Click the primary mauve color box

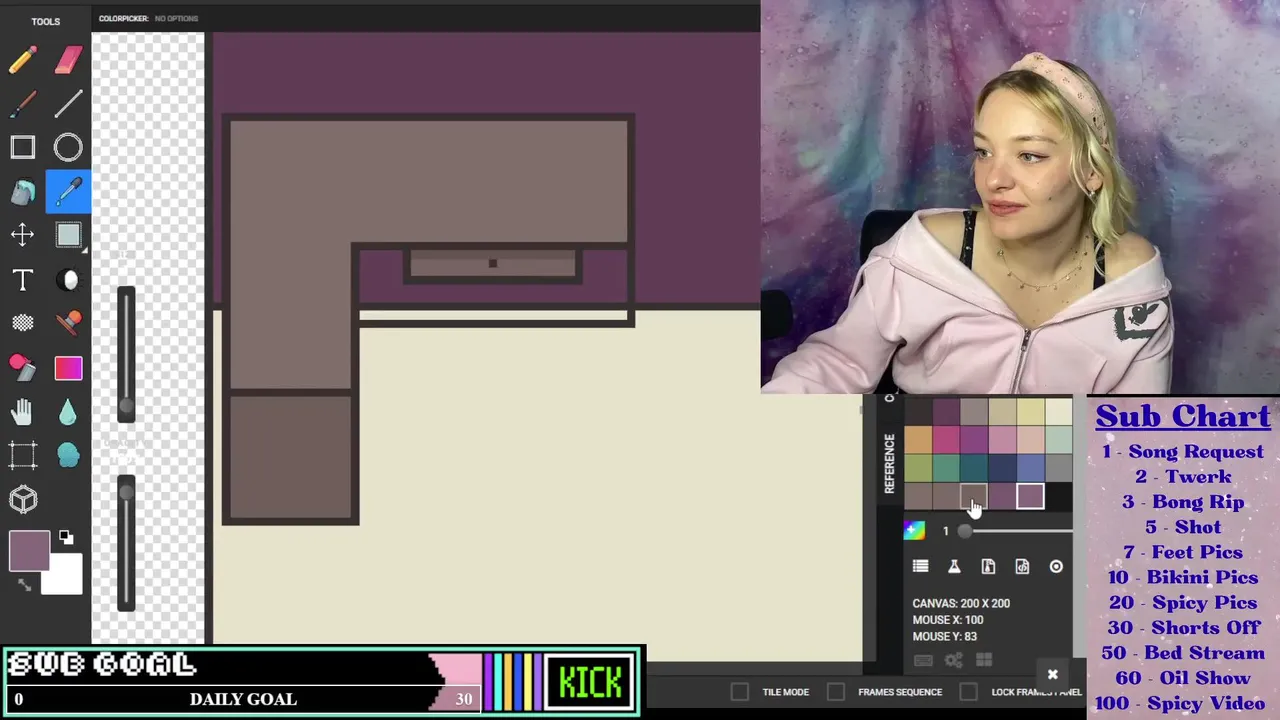pos(29,551)
